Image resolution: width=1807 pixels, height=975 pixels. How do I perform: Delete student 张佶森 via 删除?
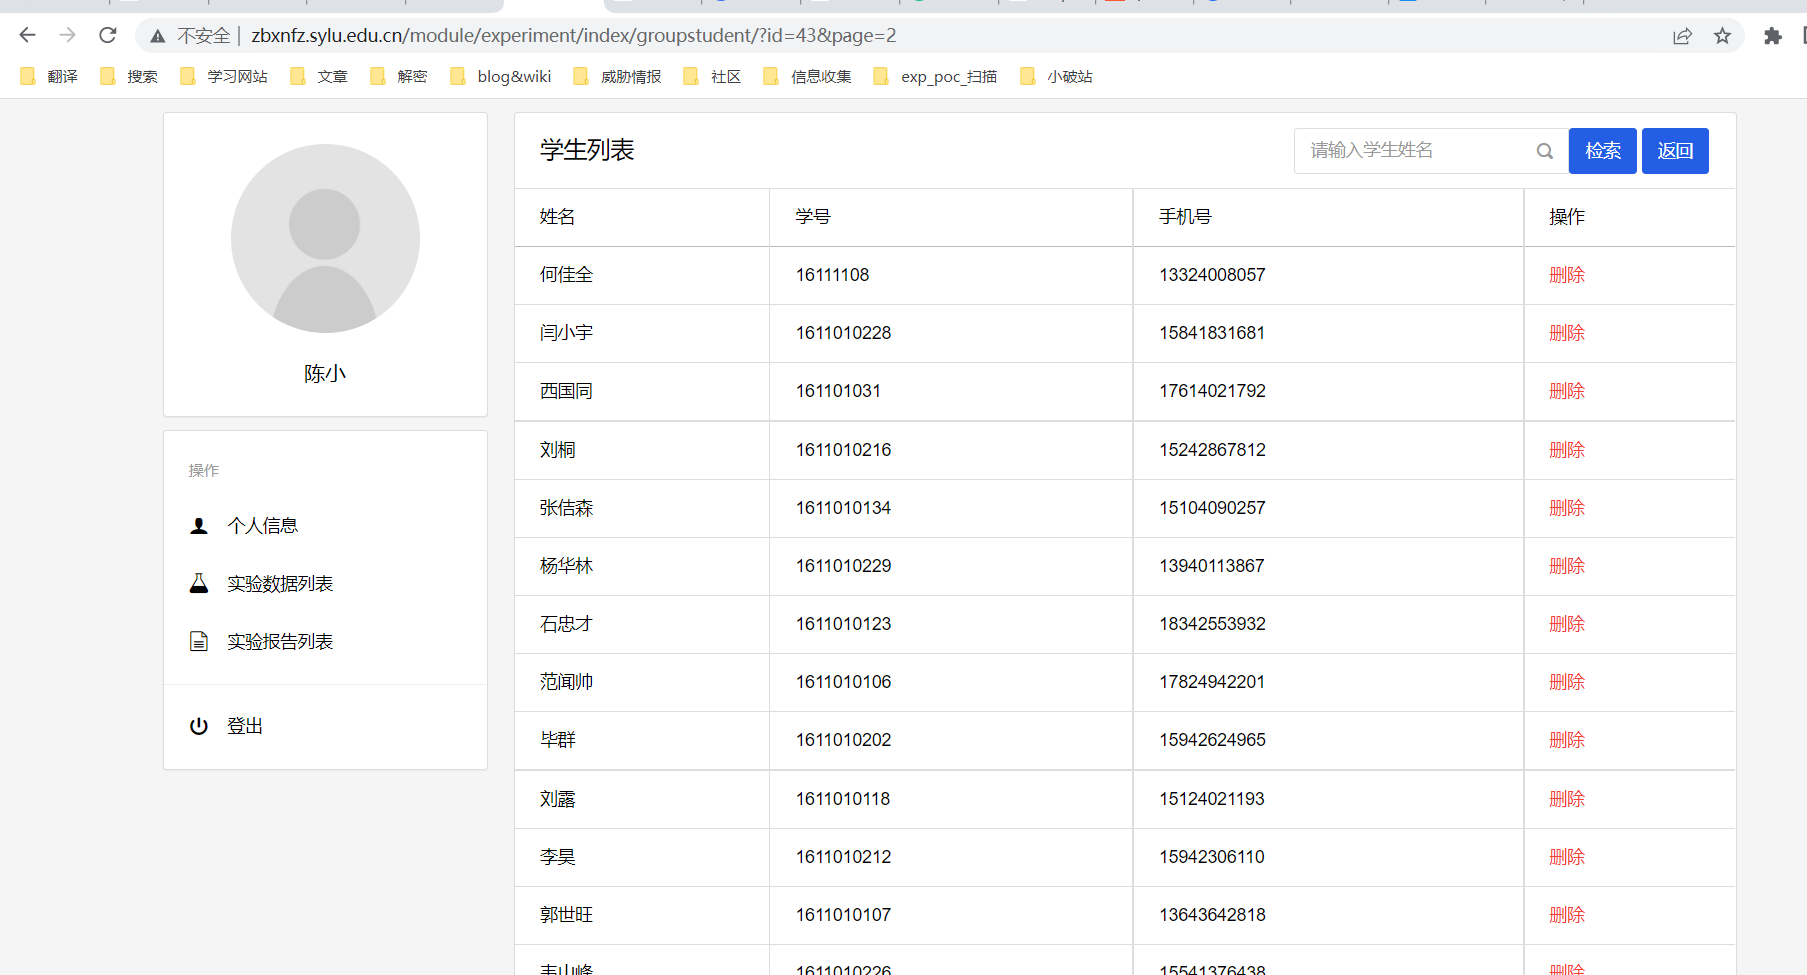(1567, 508)
